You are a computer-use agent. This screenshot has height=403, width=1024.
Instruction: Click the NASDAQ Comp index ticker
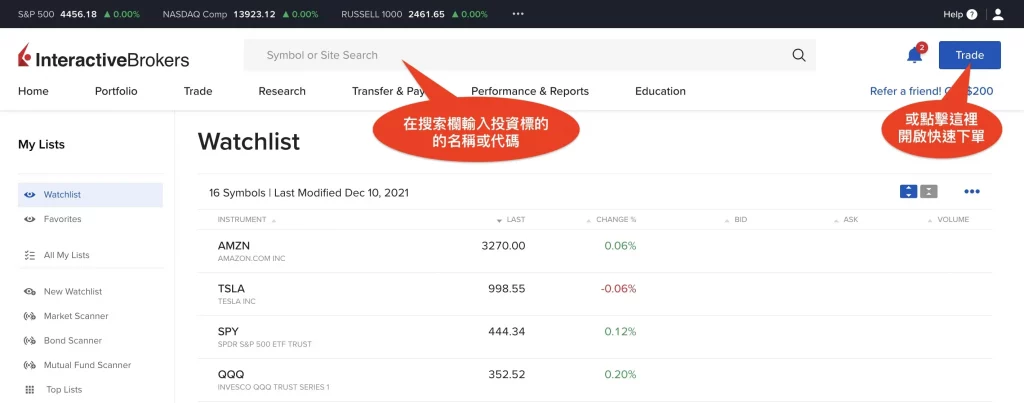(x=240, y=14)
